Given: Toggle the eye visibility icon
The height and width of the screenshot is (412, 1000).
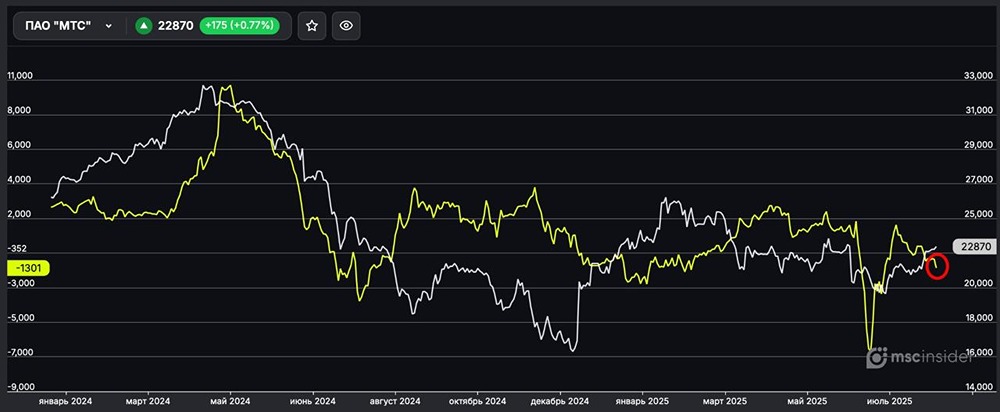Looking at the screenshot, I should pos(346,26).
